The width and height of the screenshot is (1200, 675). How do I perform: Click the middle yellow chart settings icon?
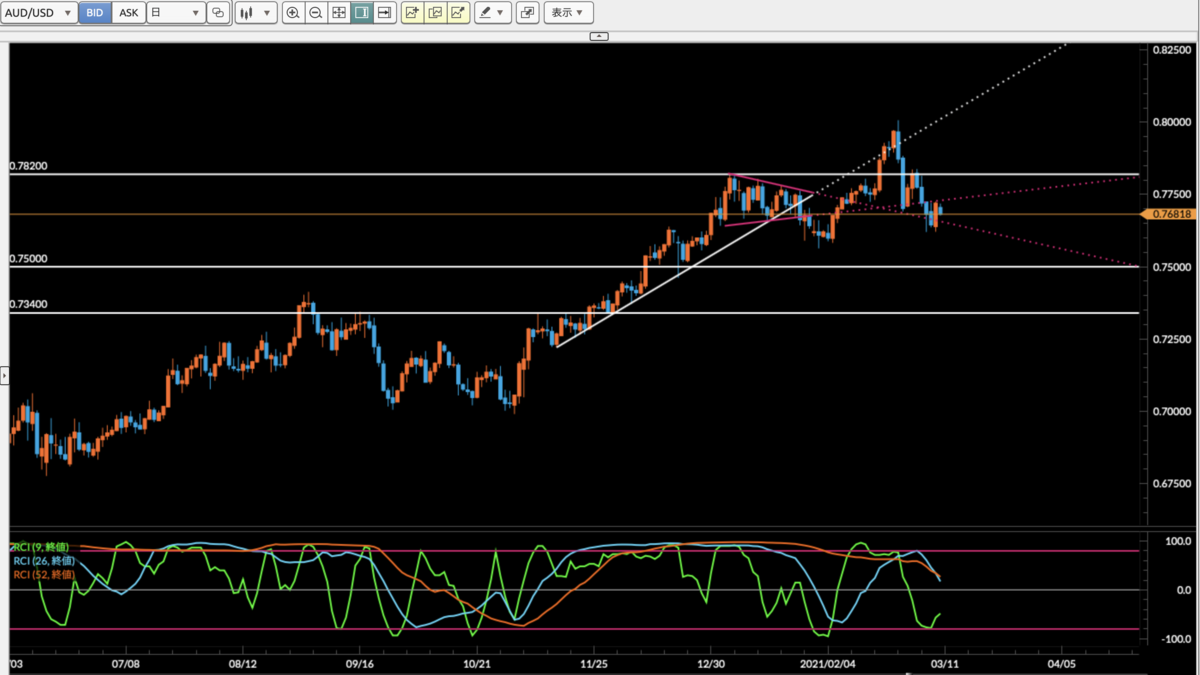pyautogui.click(x=435, y=13)
